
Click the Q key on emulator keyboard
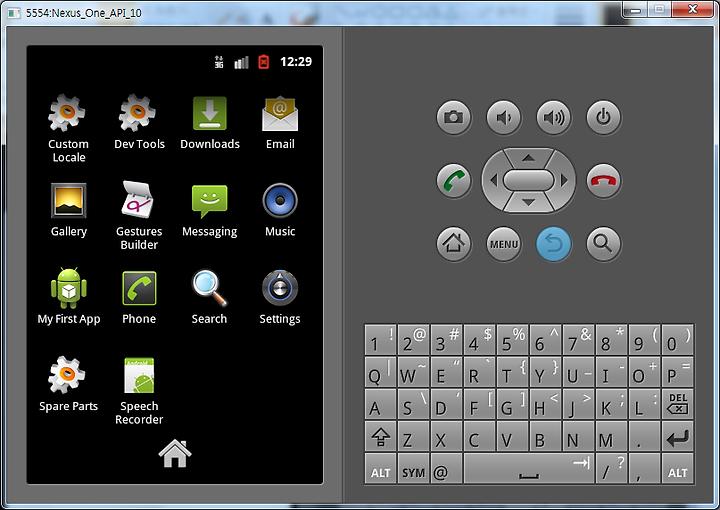coord(381,372)
